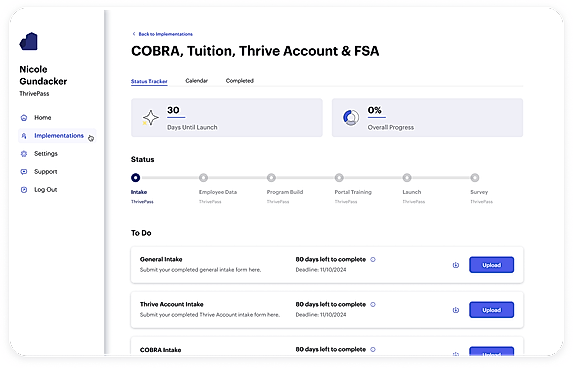This screenshot has width=573, height=368.
Task: Click the info icon beside Thrive Account Intake deadline
Action: [373, 304]
